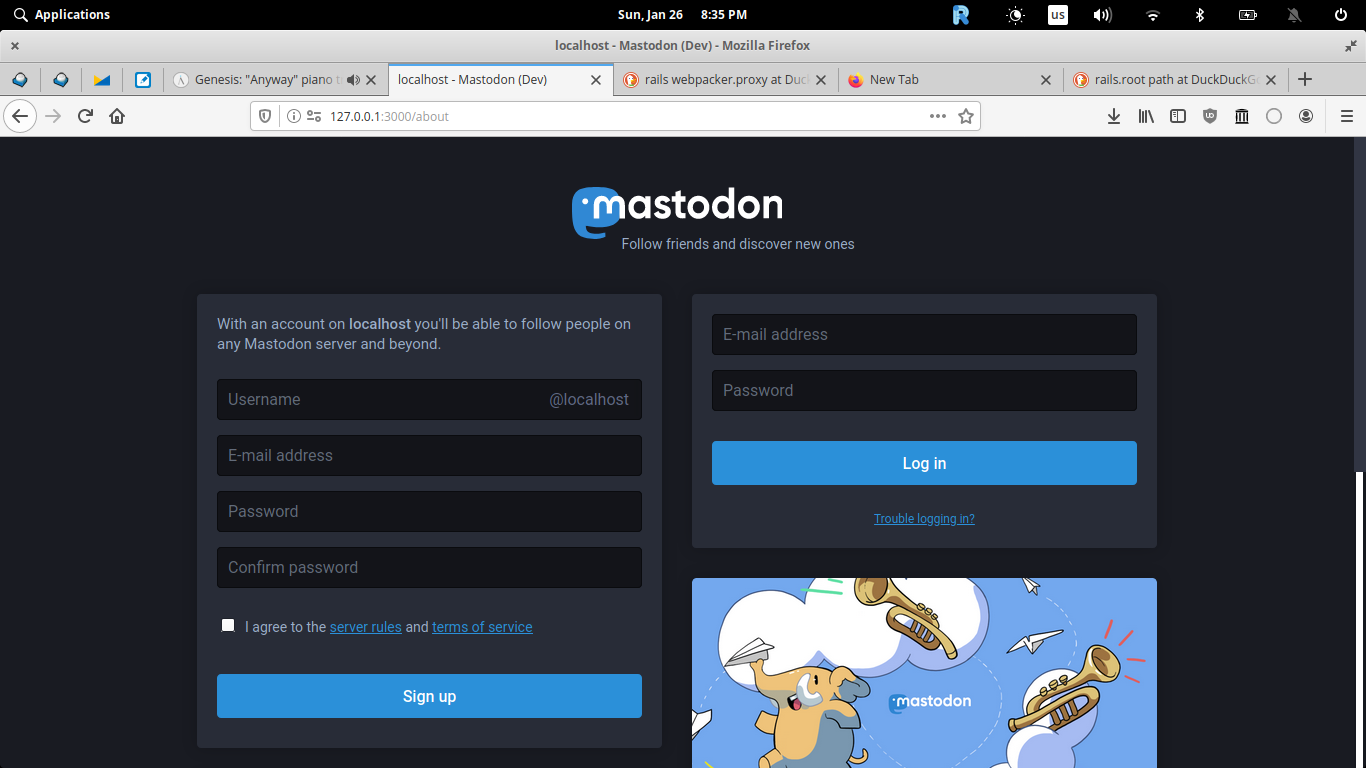
Task: Expand the page actions three-dot menu
Action: 937,116
